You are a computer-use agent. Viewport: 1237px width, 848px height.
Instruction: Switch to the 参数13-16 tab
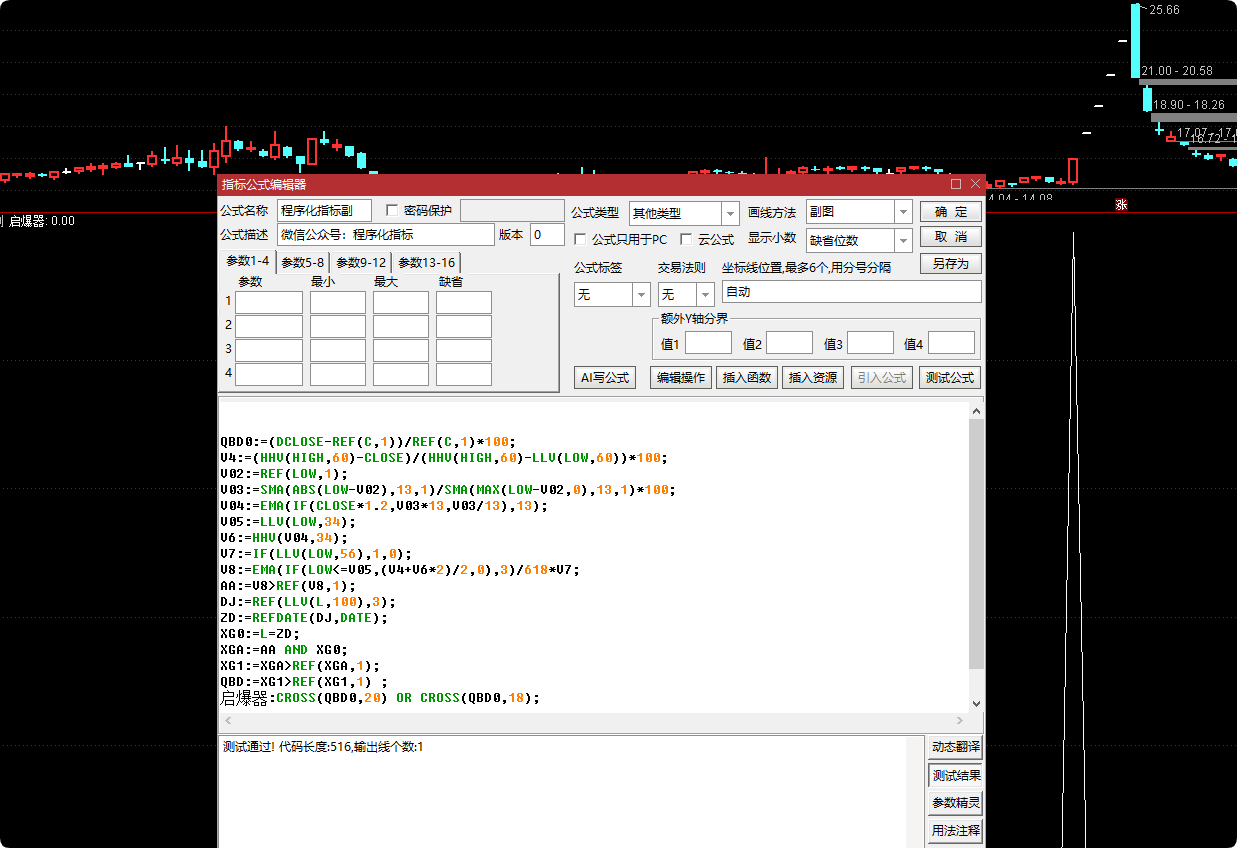coord(426,262)
